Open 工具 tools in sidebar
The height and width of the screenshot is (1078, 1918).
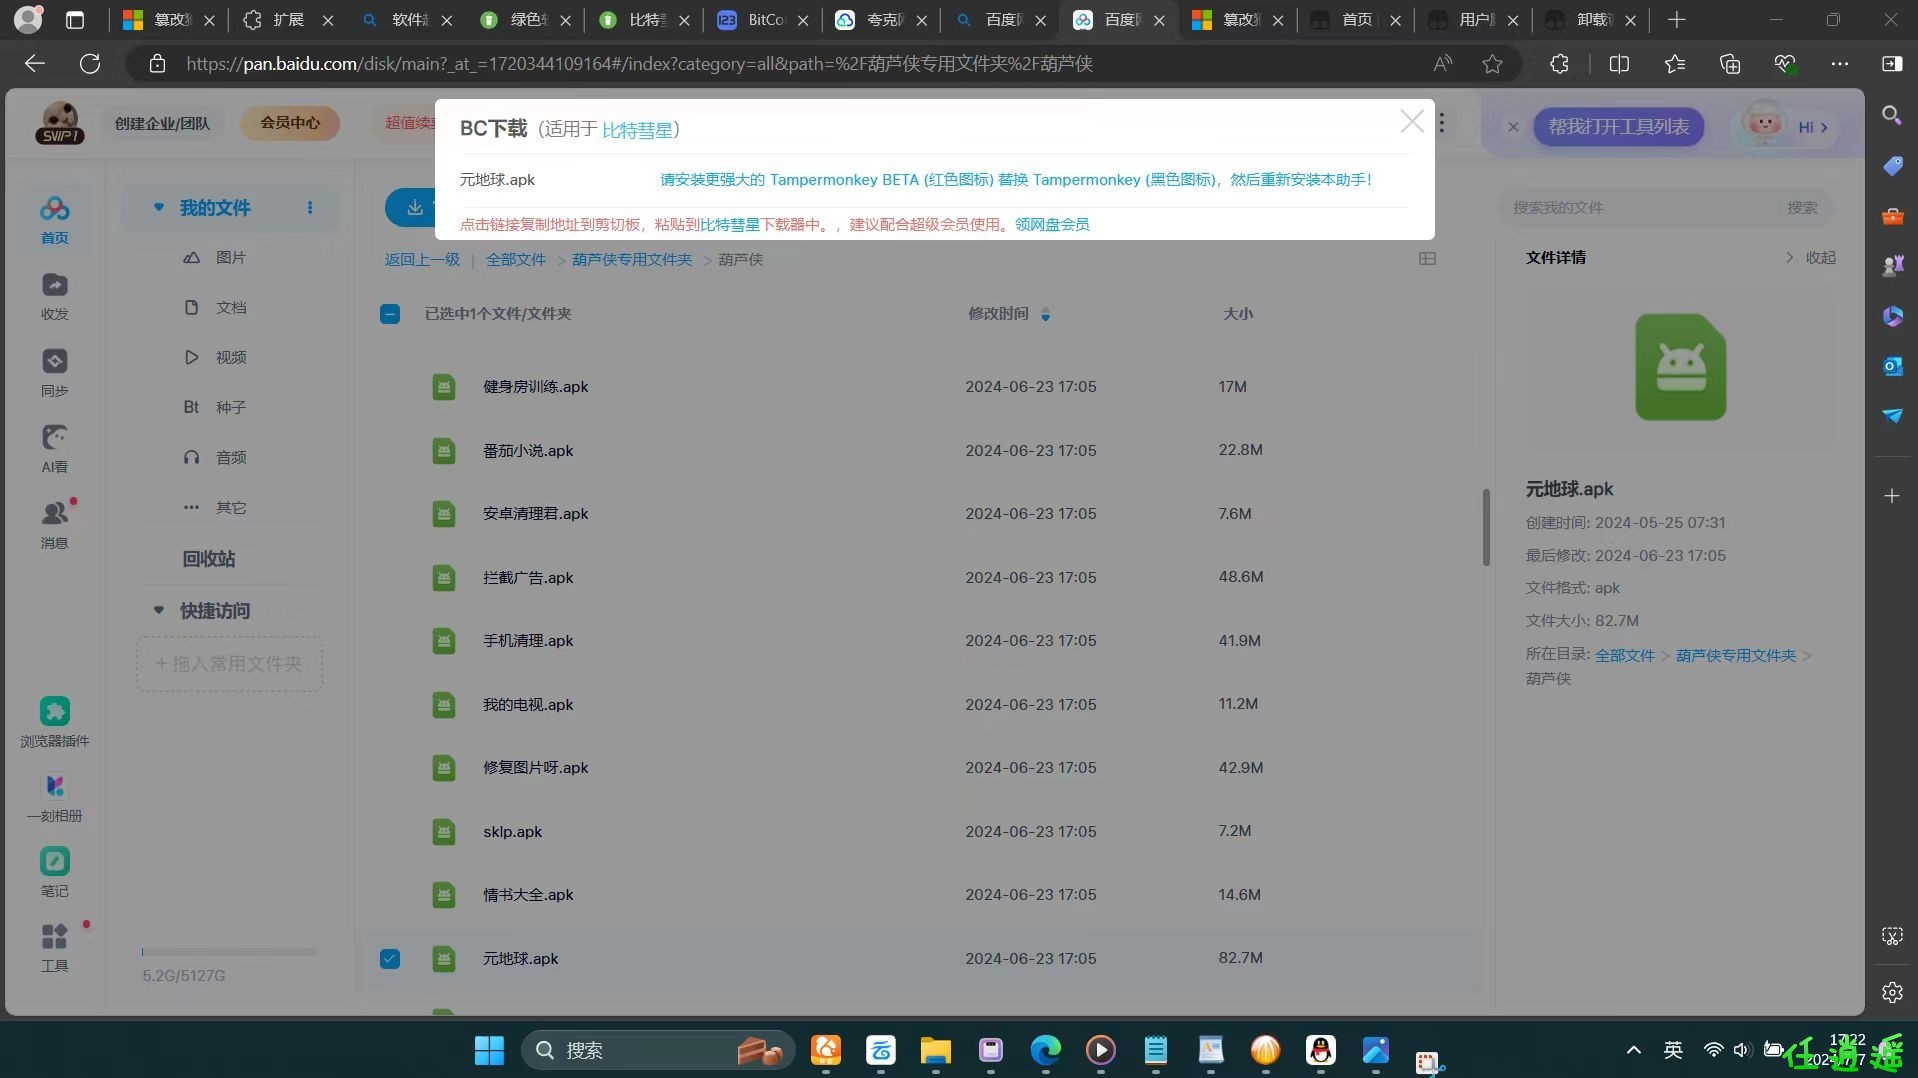(x=55, y=948)
